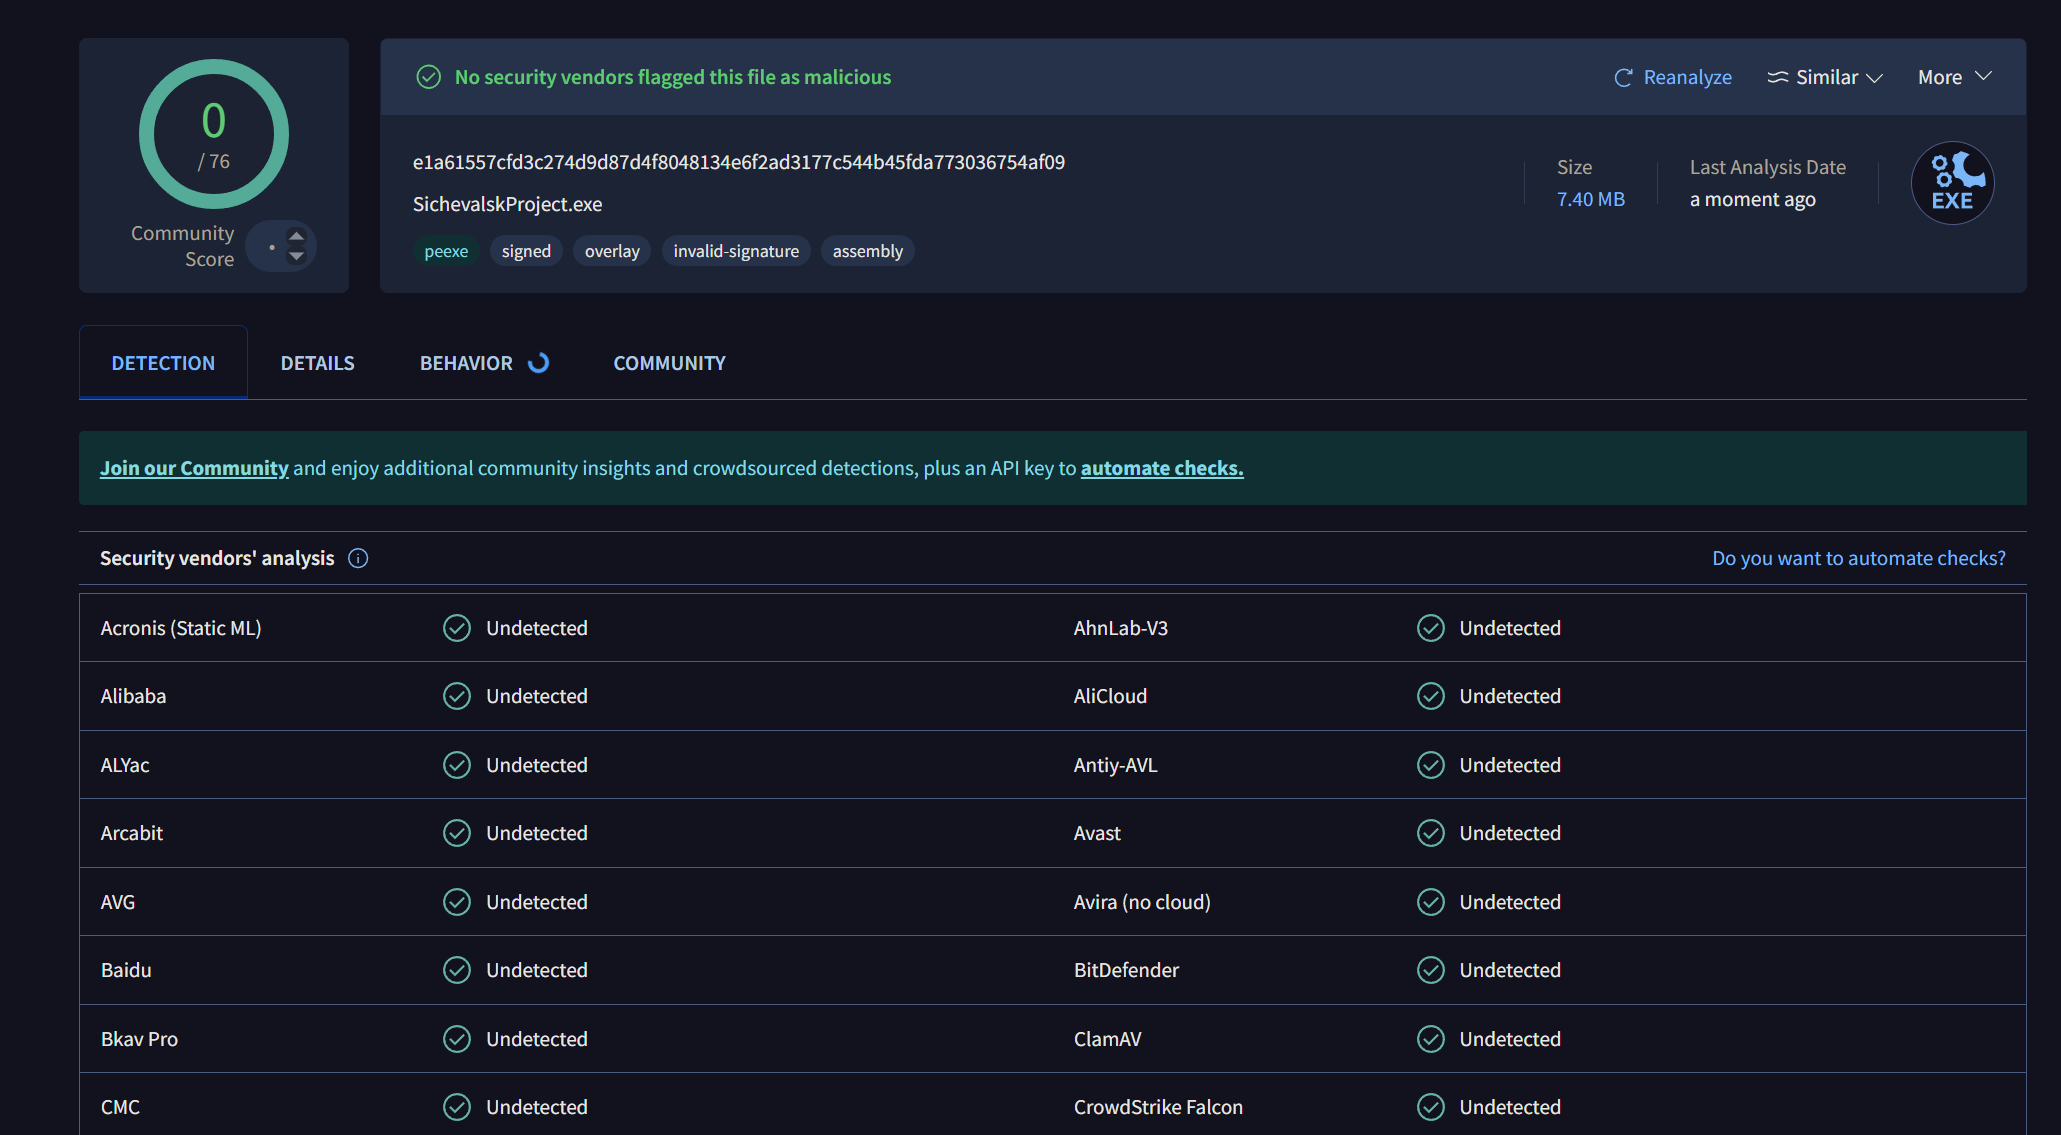Upvote the community score
Screen dimensions: 2061x1135
pyautogui.click(x=296, y=236)
